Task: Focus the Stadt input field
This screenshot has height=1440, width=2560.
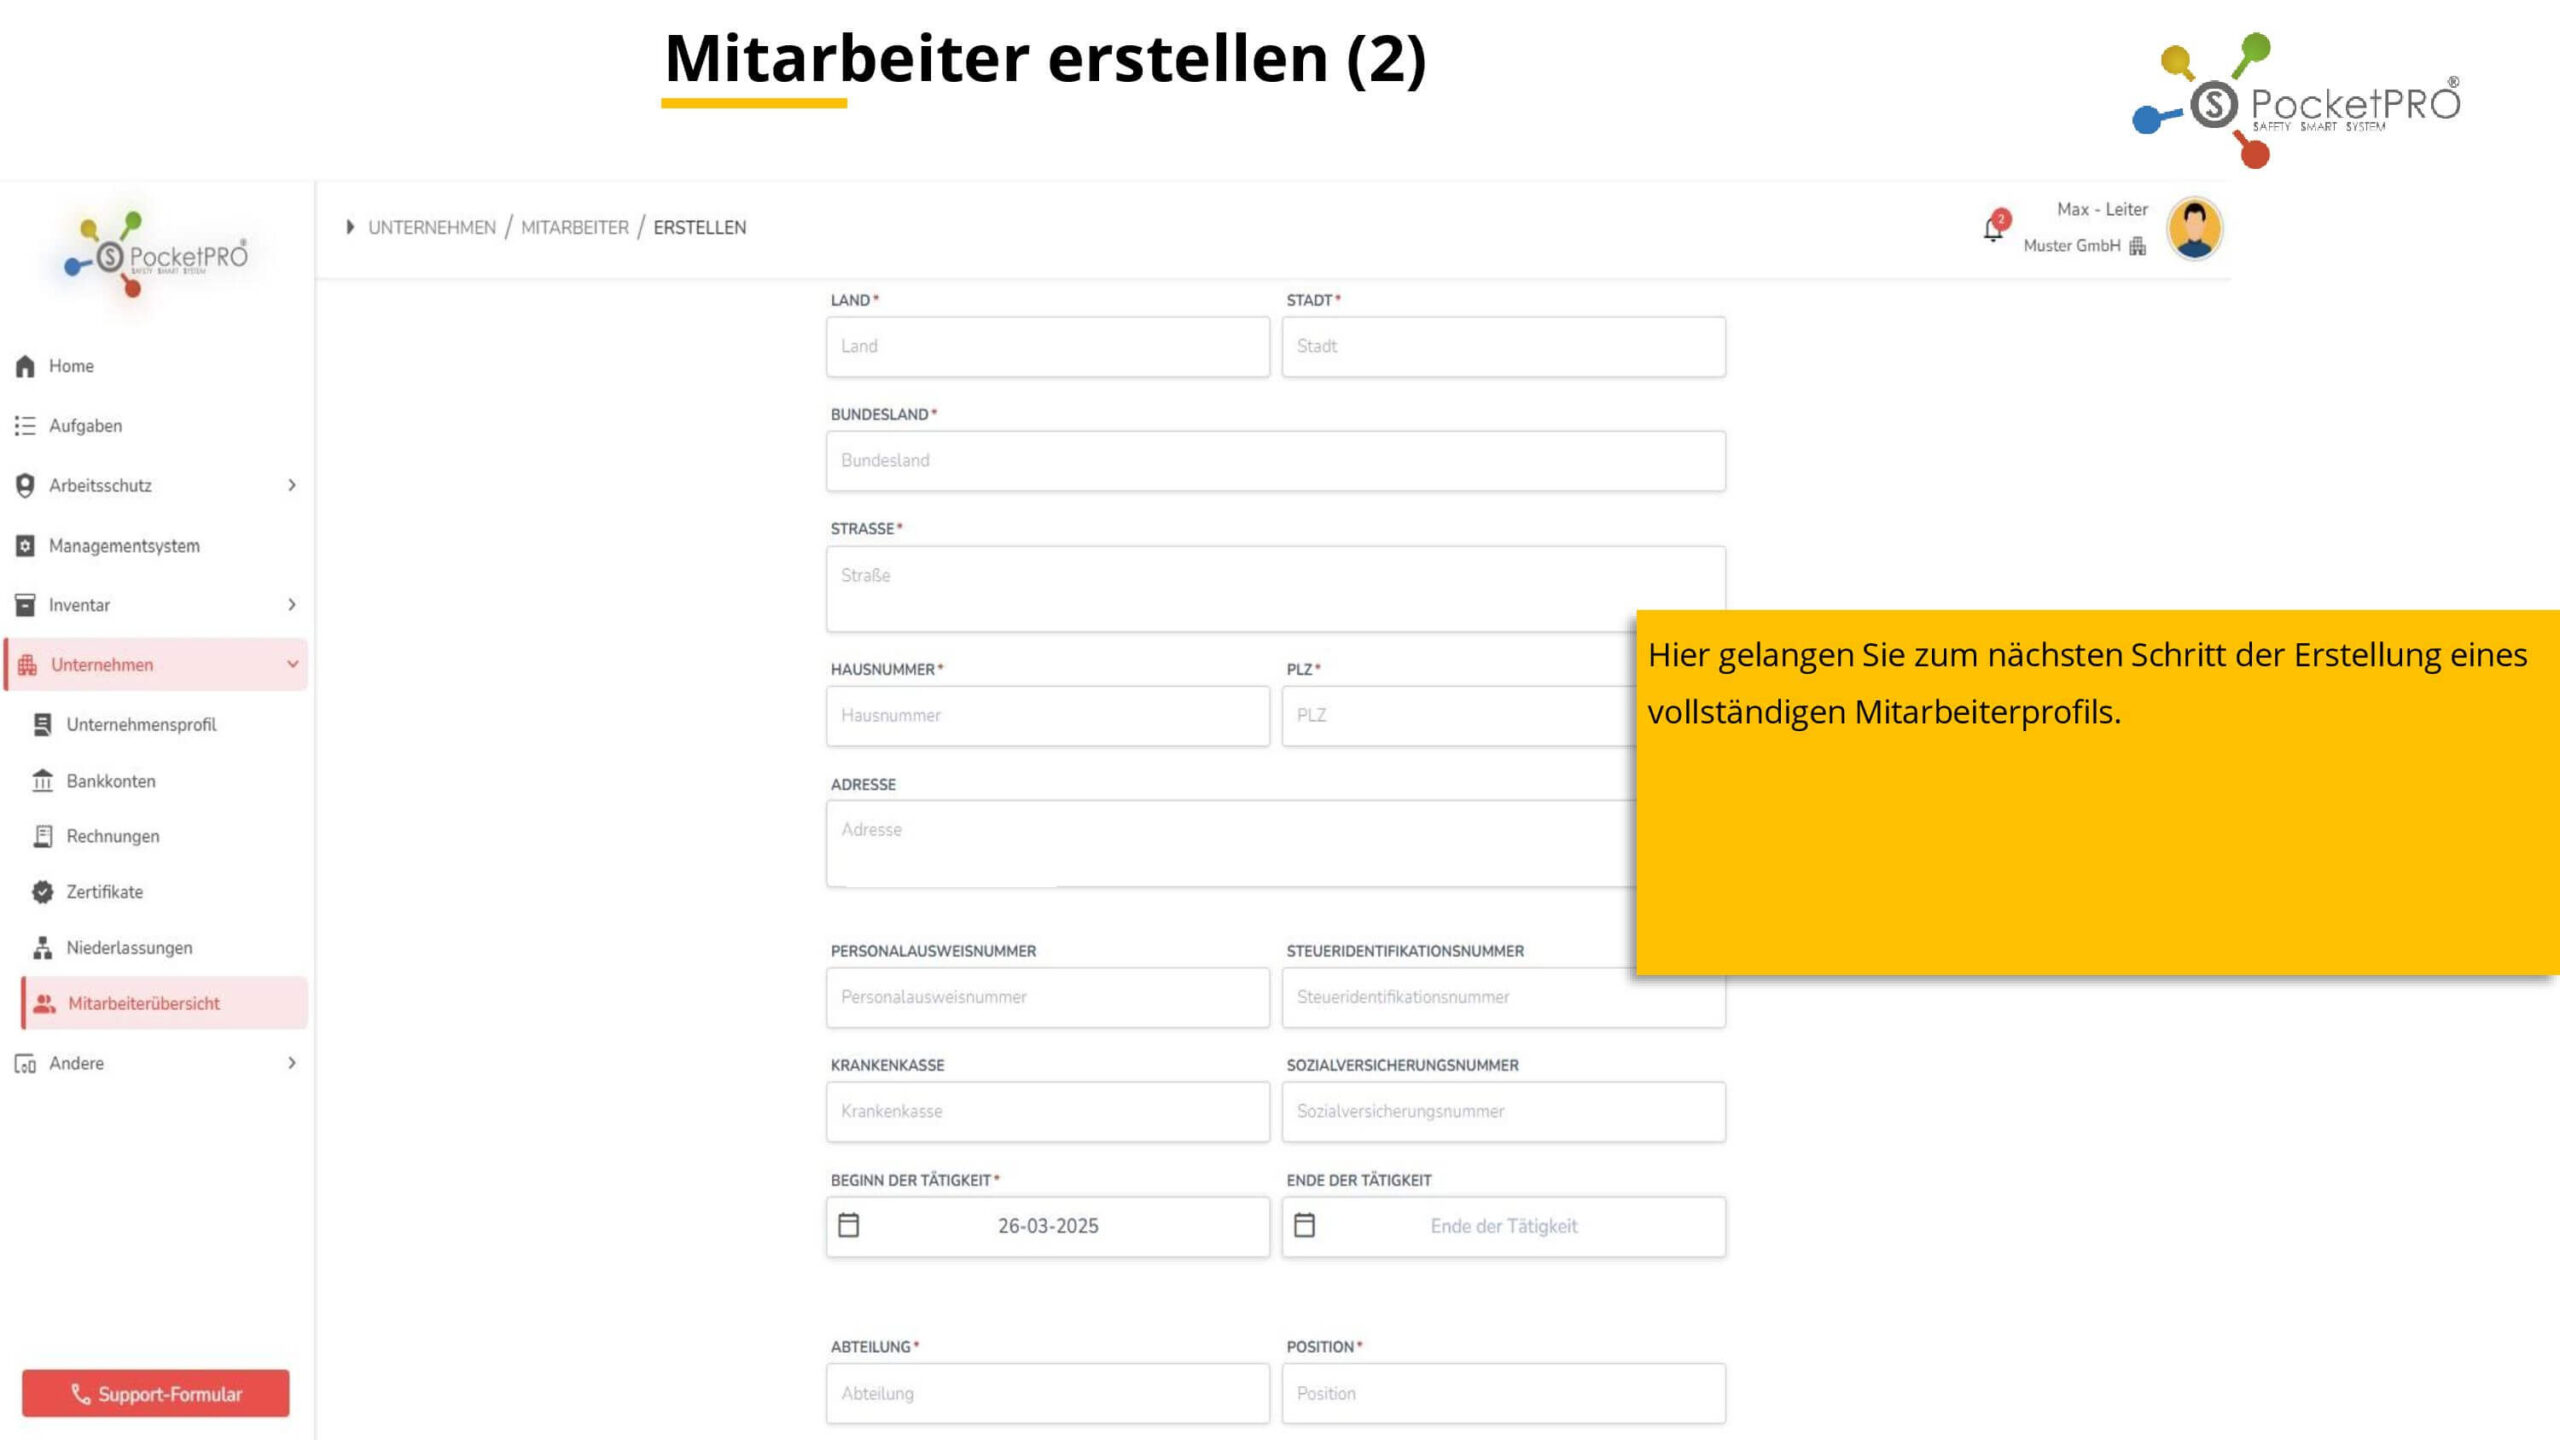Action: coord(1504,347)
